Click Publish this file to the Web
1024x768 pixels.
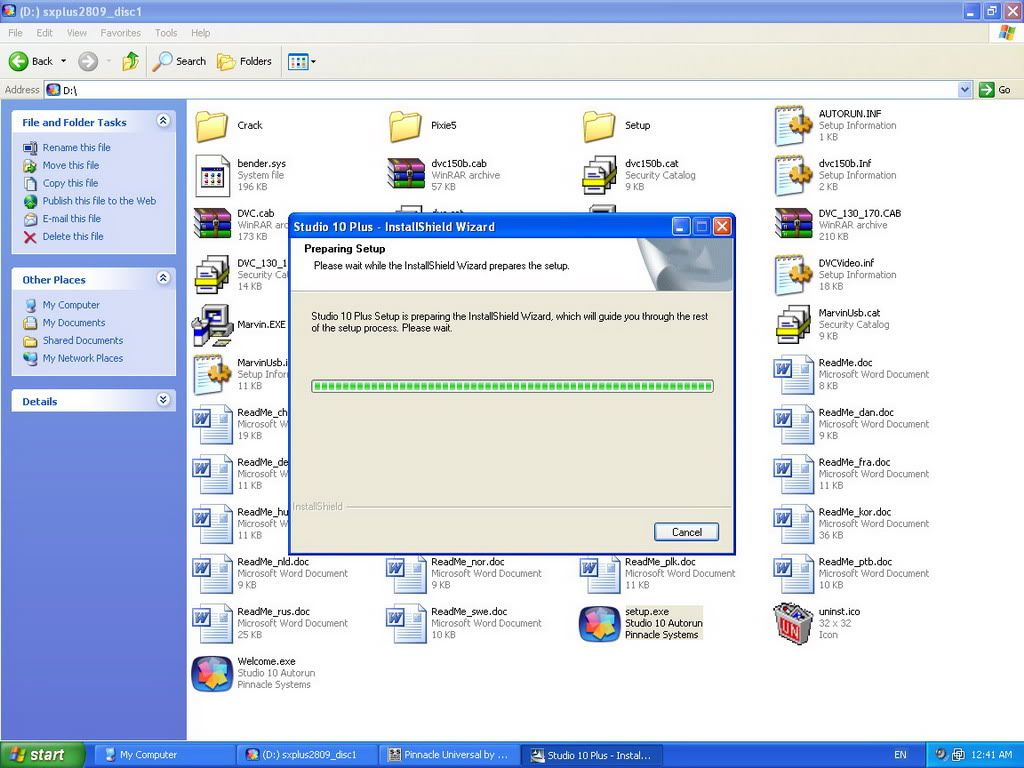99,201
